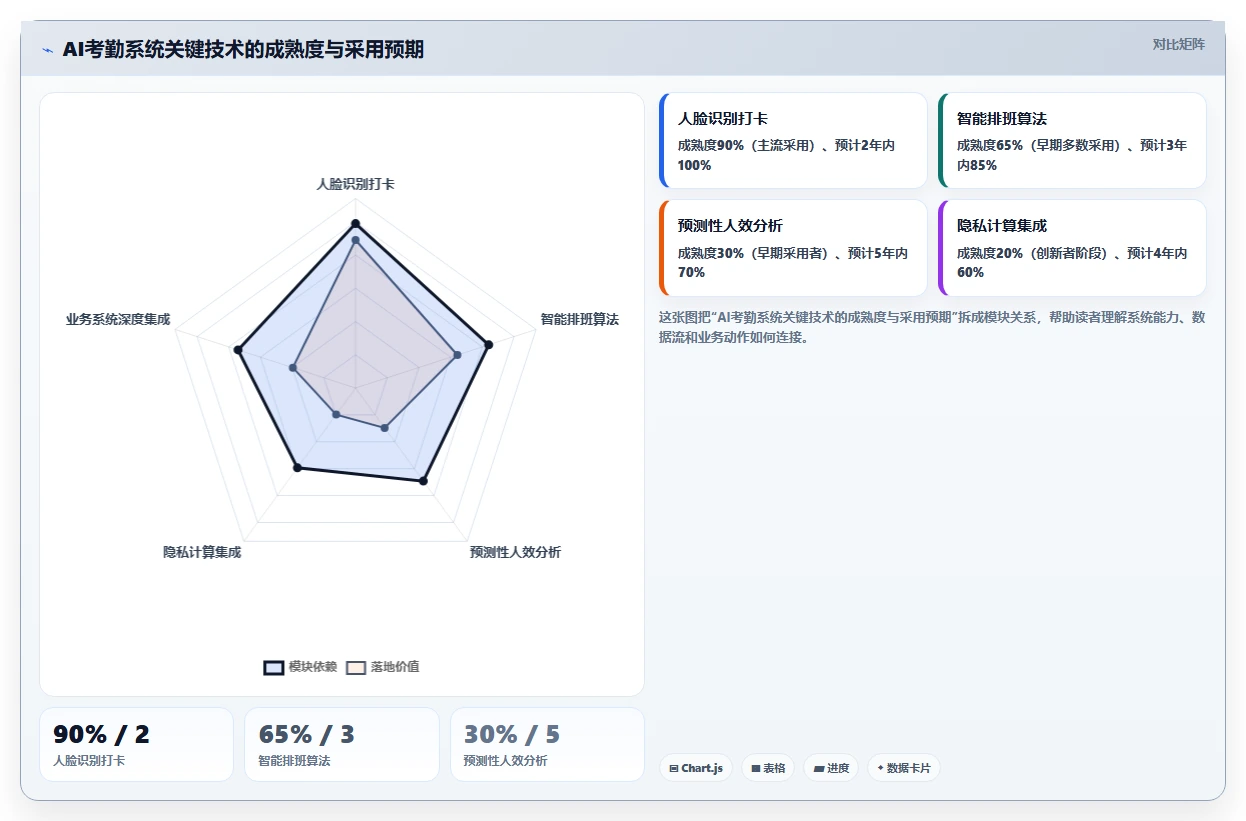1246x821 pixels.
Task: Click the 65% / 3 stat card
Action: pyautogui.click(x=342, y=744)
